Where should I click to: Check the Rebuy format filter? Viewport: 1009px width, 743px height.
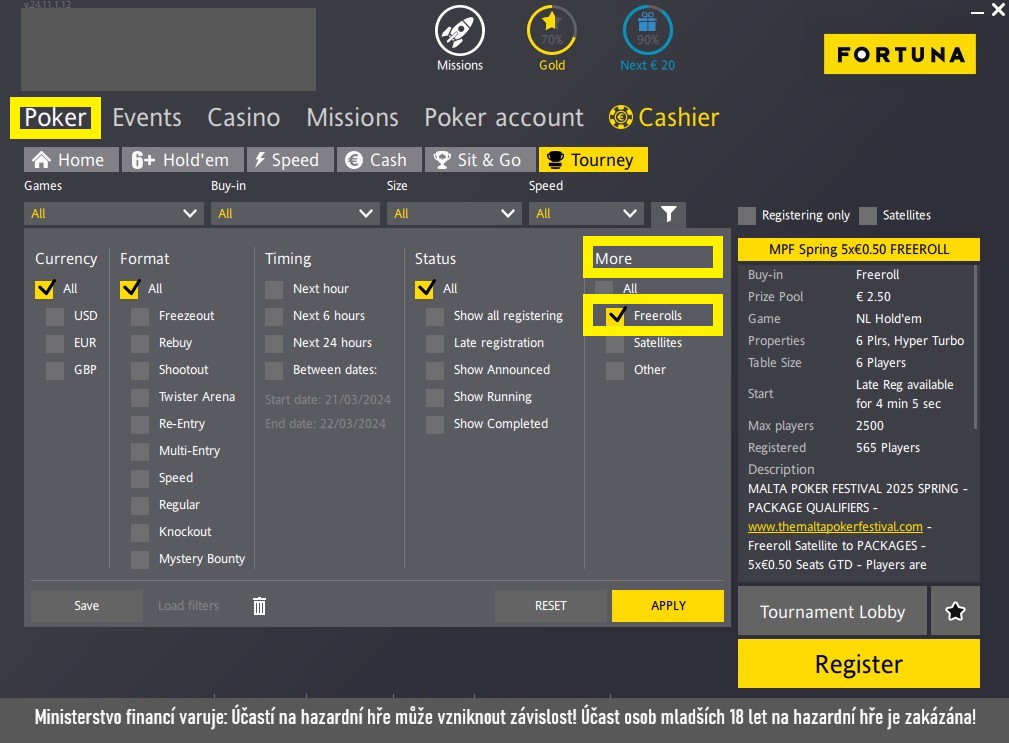point(140,342)
